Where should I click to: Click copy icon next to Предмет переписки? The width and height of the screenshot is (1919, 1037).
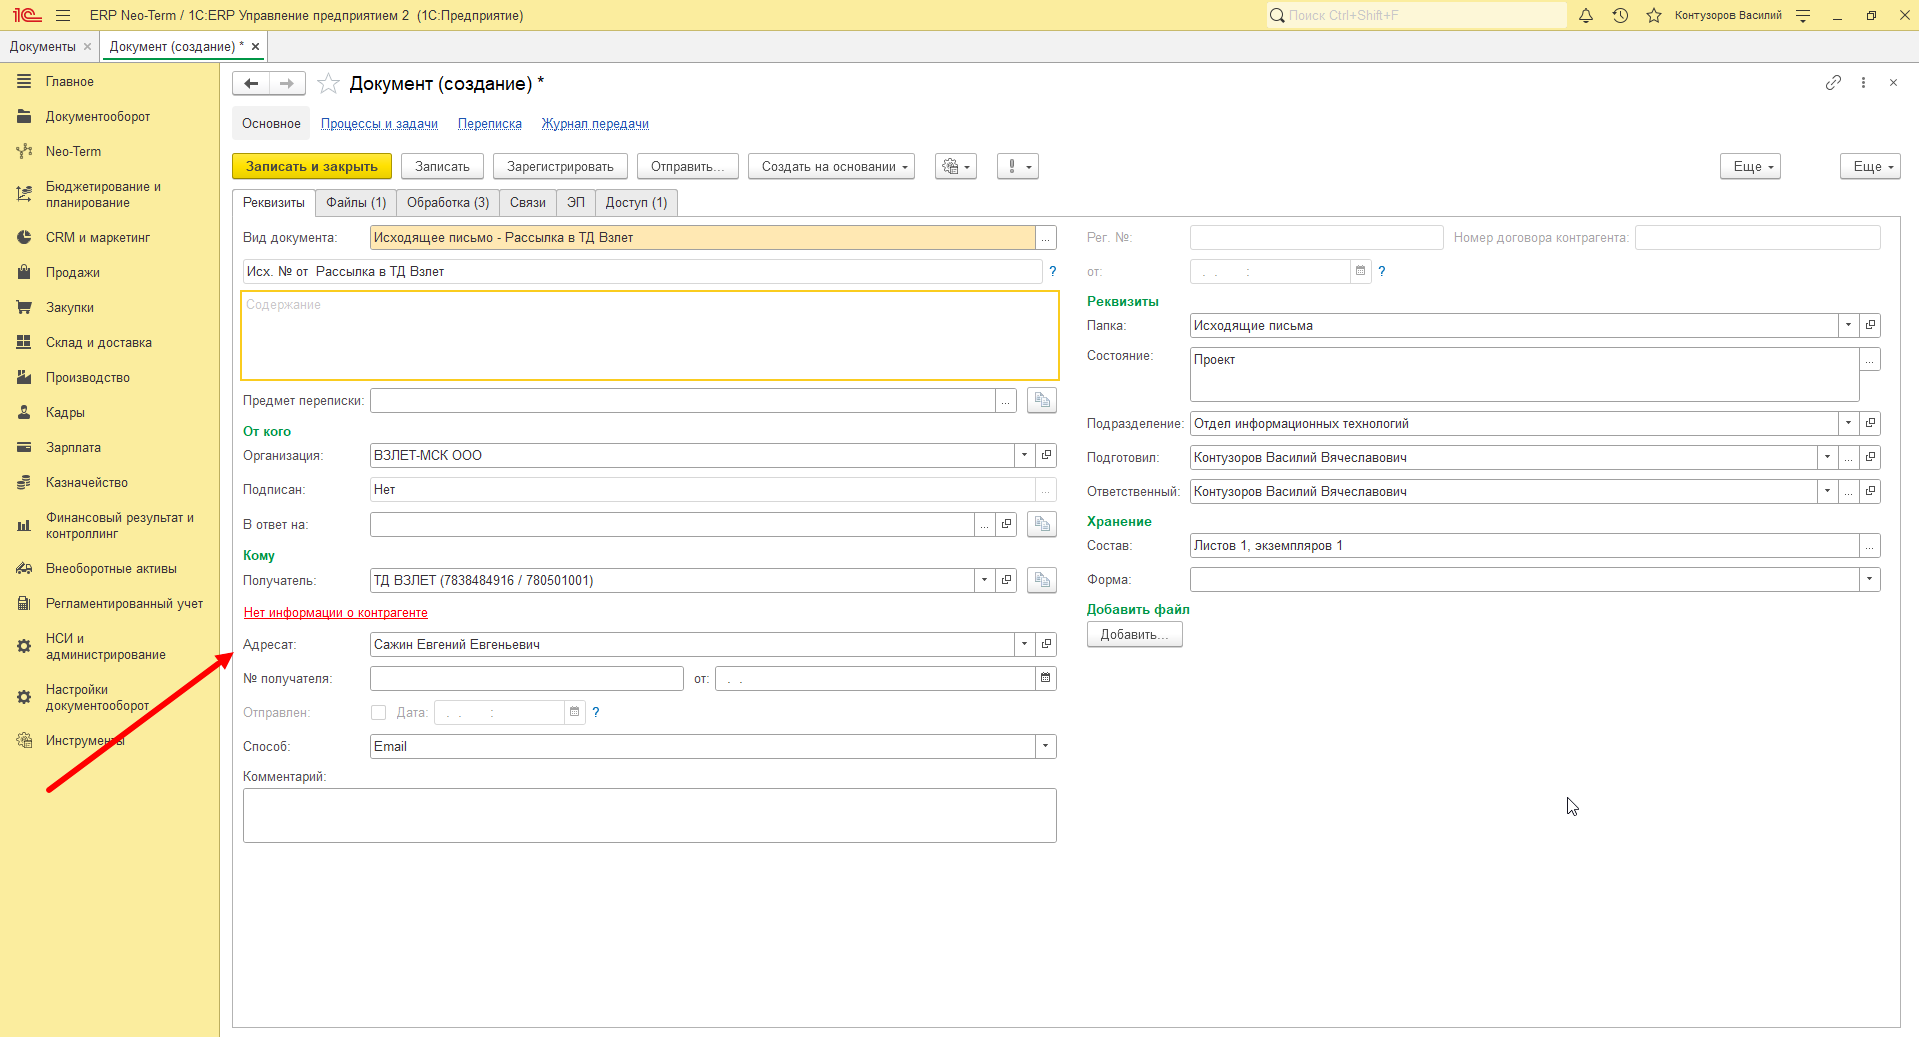click(1042, 400)
